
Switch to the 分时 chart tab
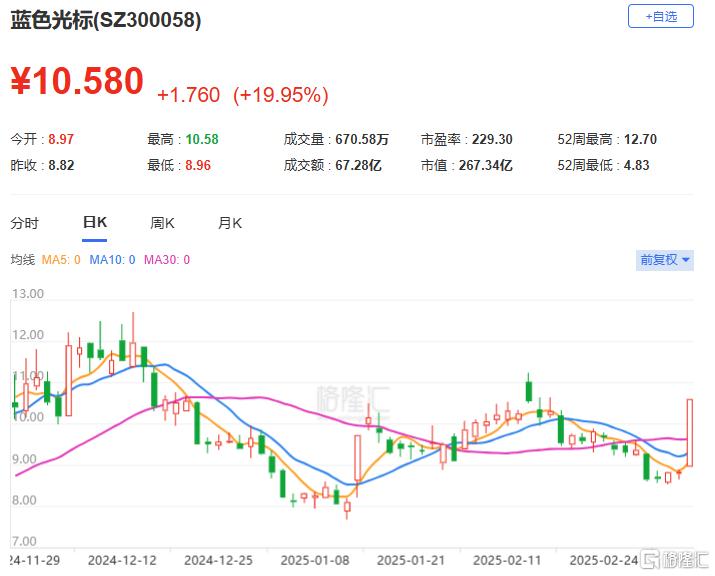tap(25, 223)
